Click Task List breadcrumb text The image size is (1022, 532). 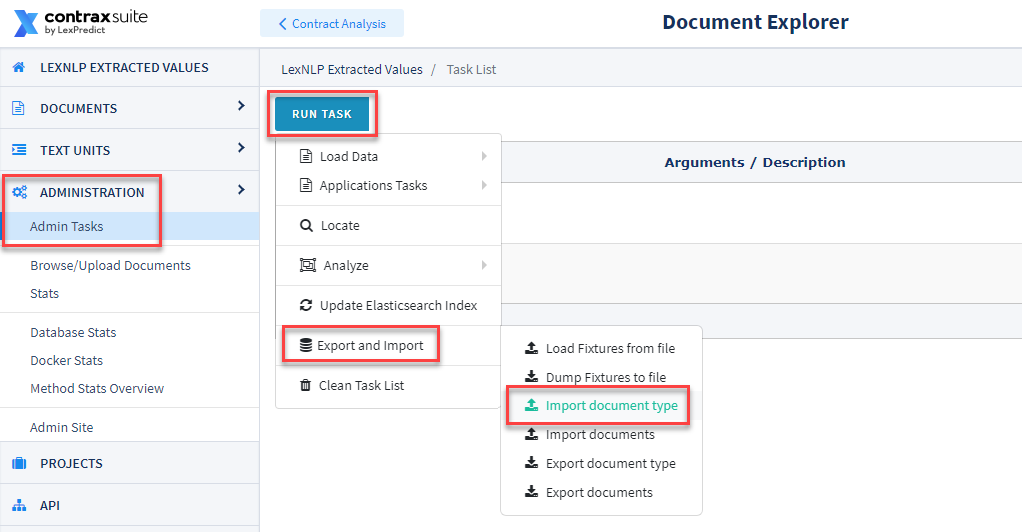click(471, 69)
